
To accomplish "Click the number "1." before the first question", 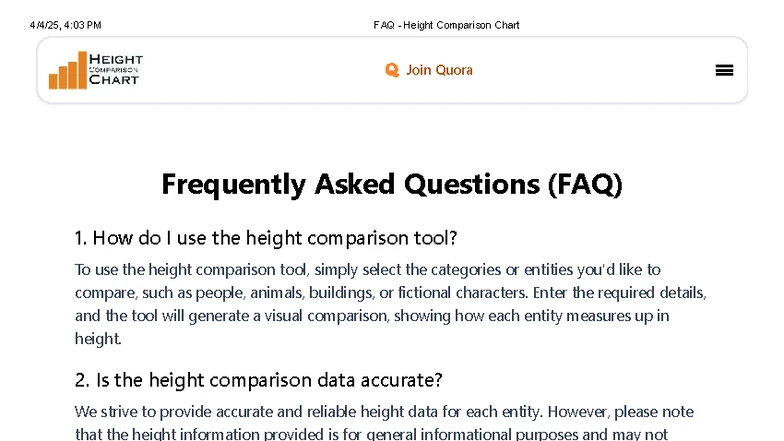I will pos(82,238).
